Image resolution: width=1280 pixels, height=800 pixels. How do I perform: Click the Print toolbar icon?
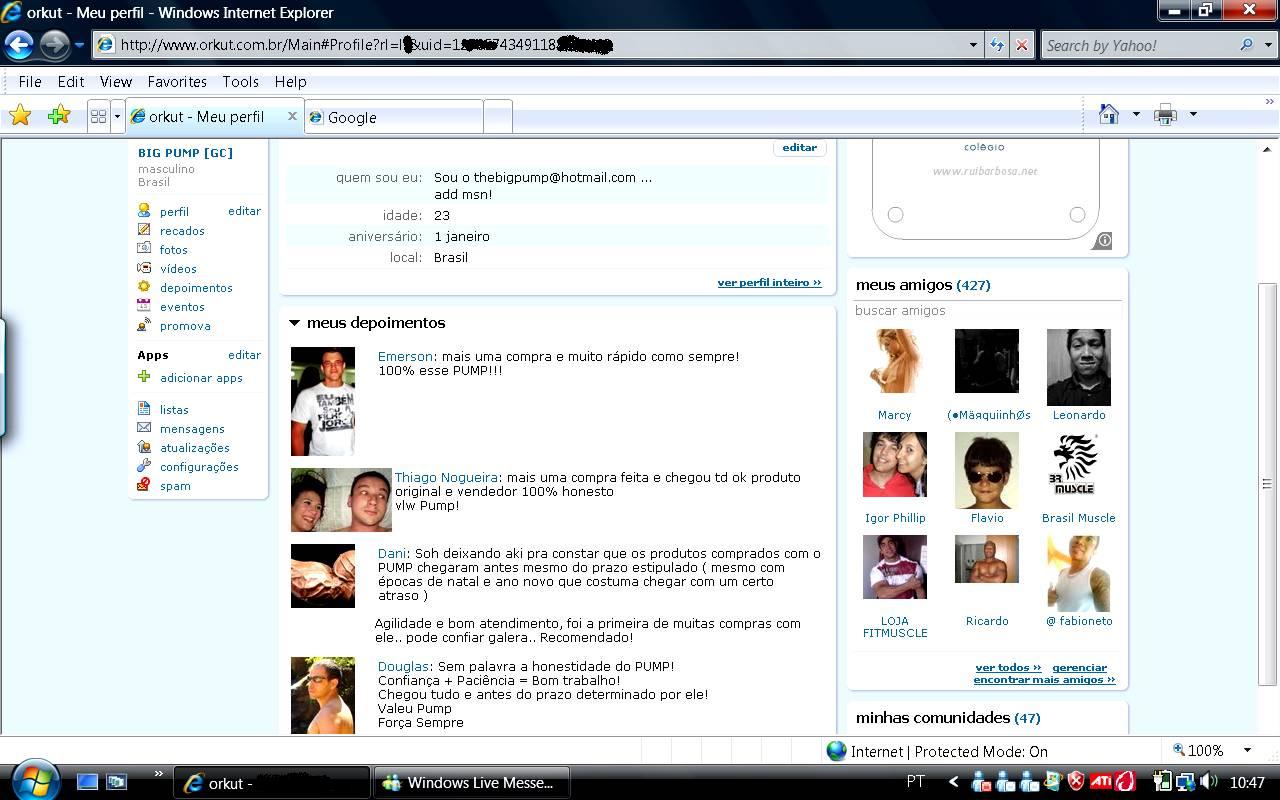[x=1166, y=115]
